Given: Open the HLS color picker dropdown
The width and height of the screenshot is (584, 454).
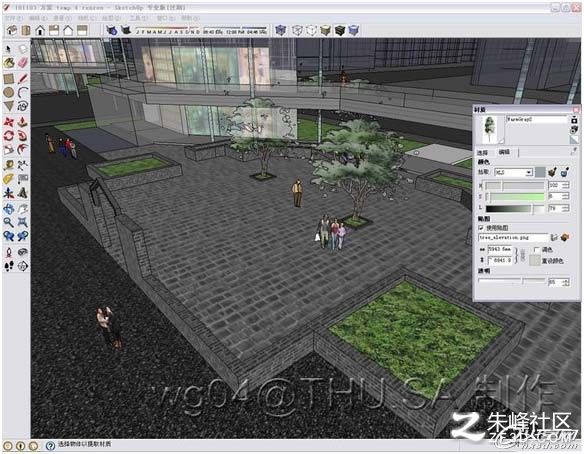Looking at the screenshot, I should 514,172.
